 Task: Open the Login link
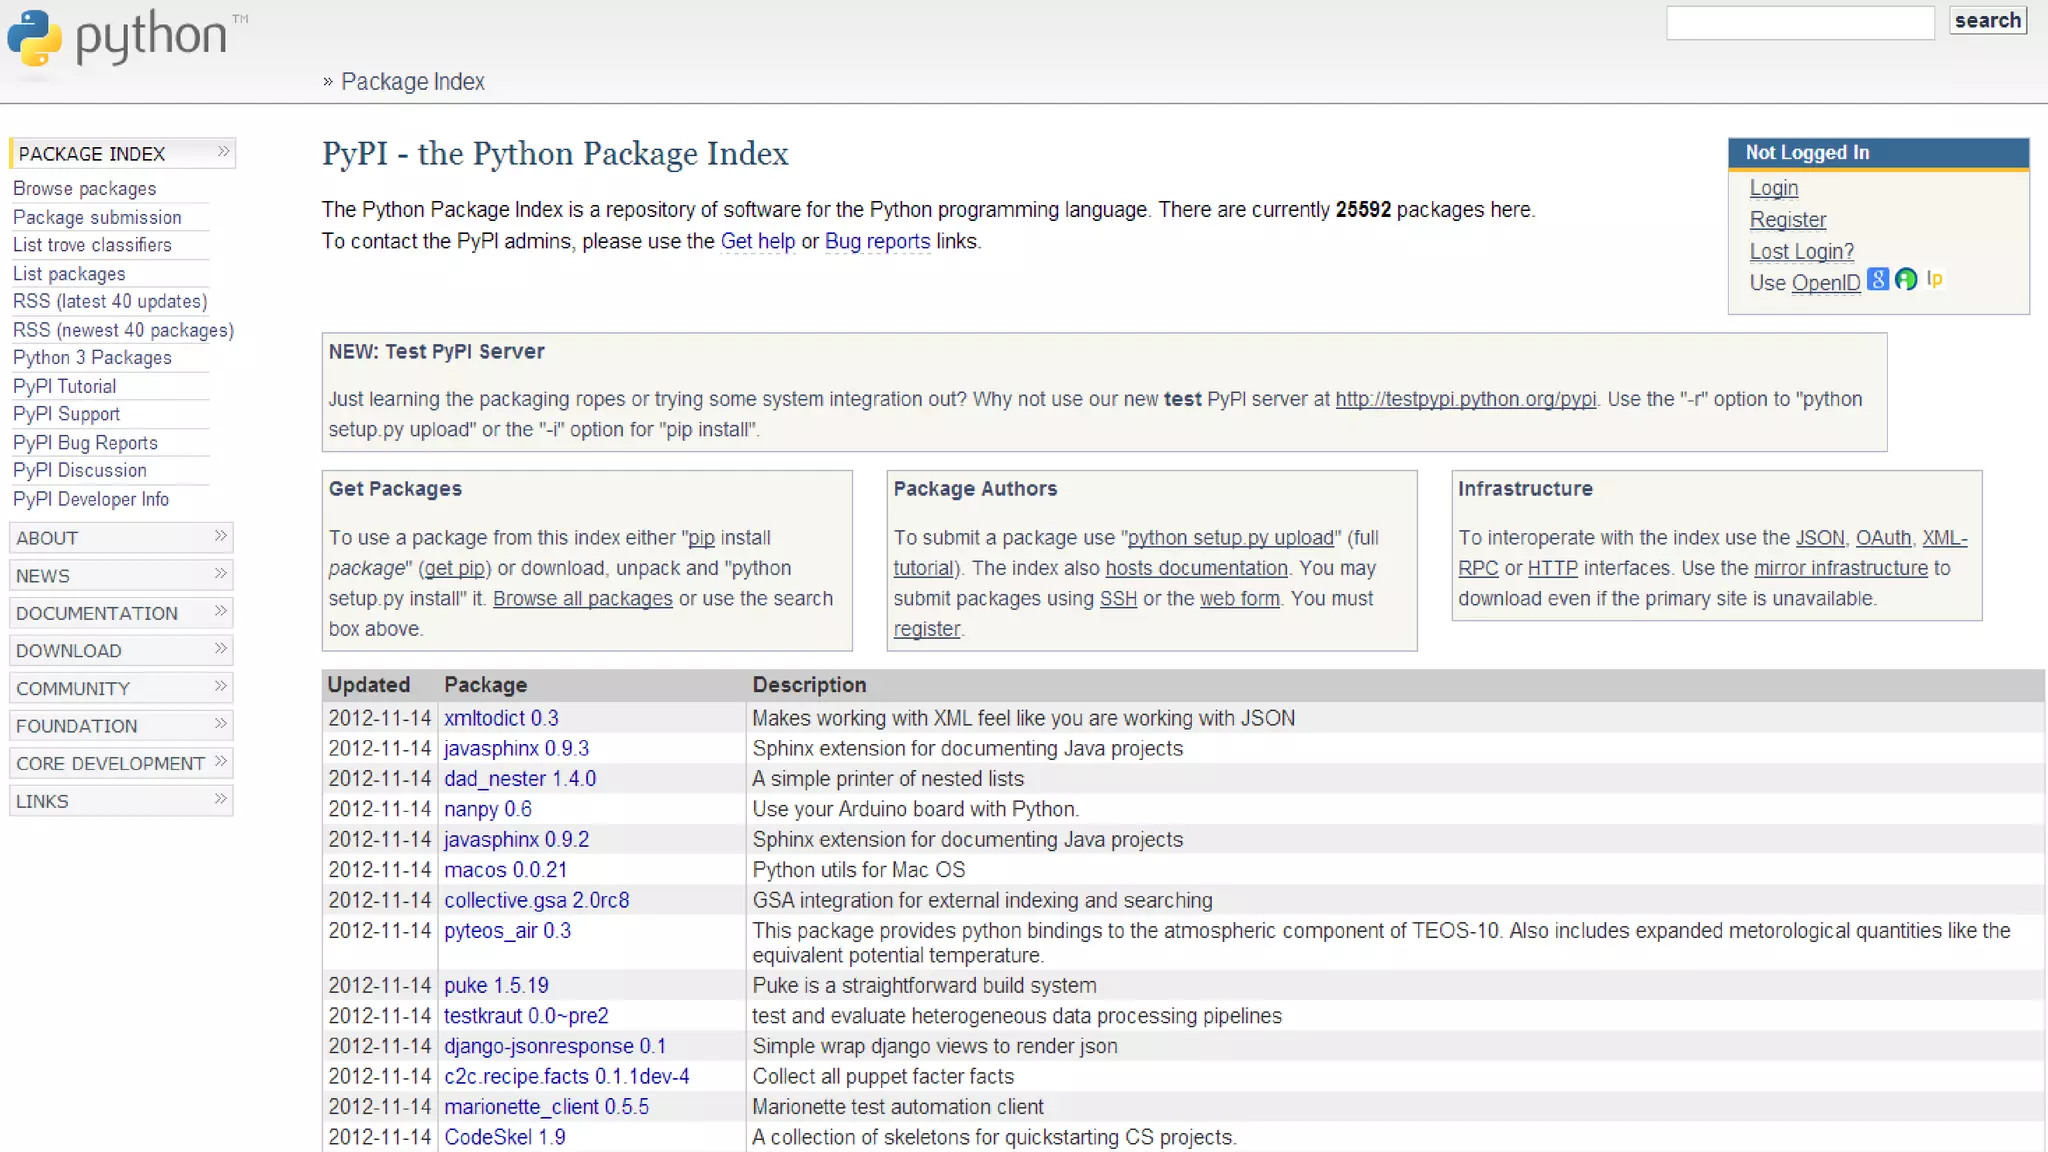1773,188
